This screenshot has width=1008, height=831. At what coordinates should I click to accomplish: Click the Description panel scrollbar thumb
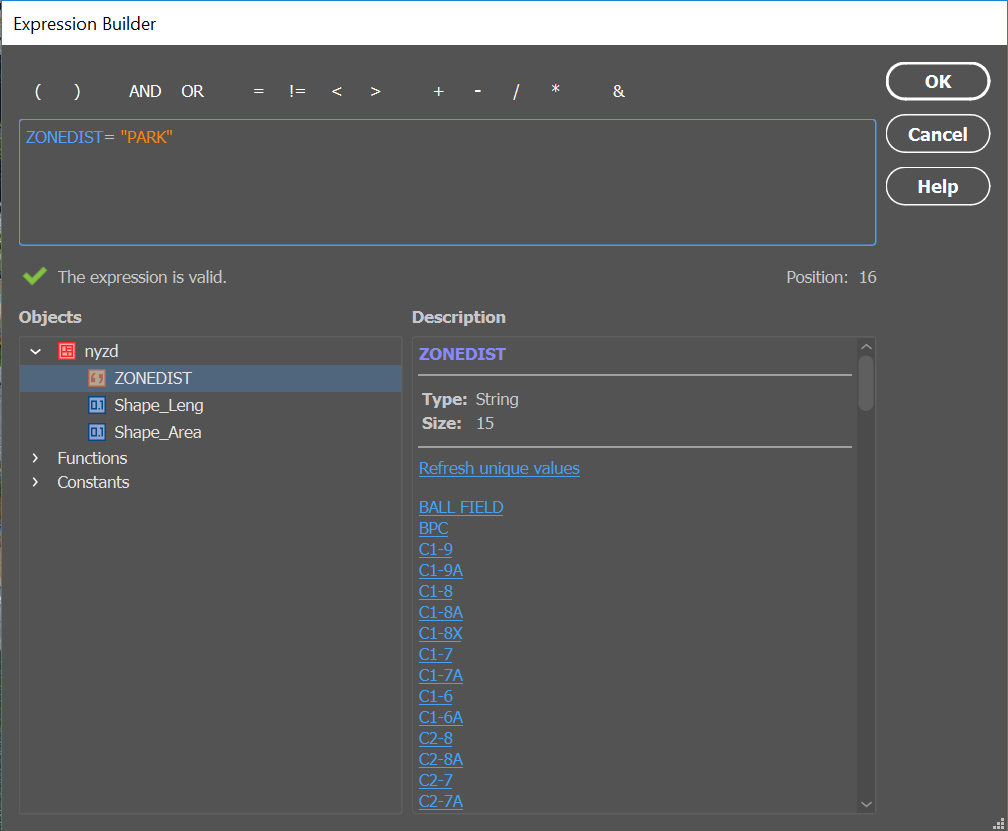(866, 383)
